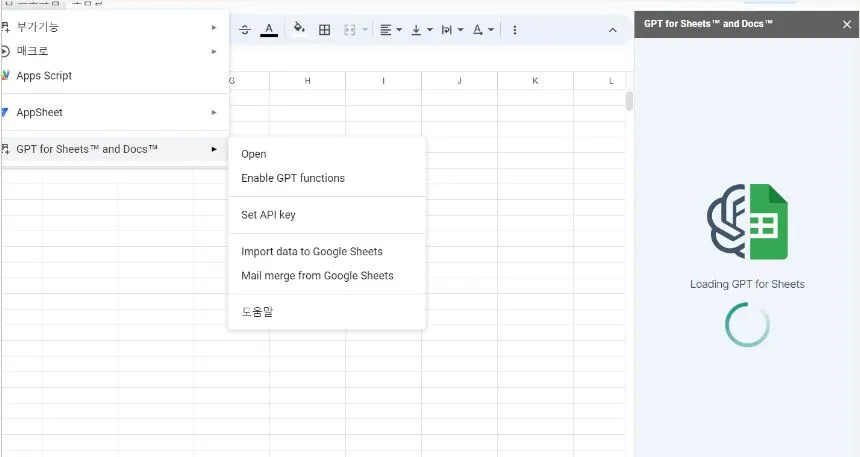Select column J header
Screen dimensions: 860x457
(460, 81)
